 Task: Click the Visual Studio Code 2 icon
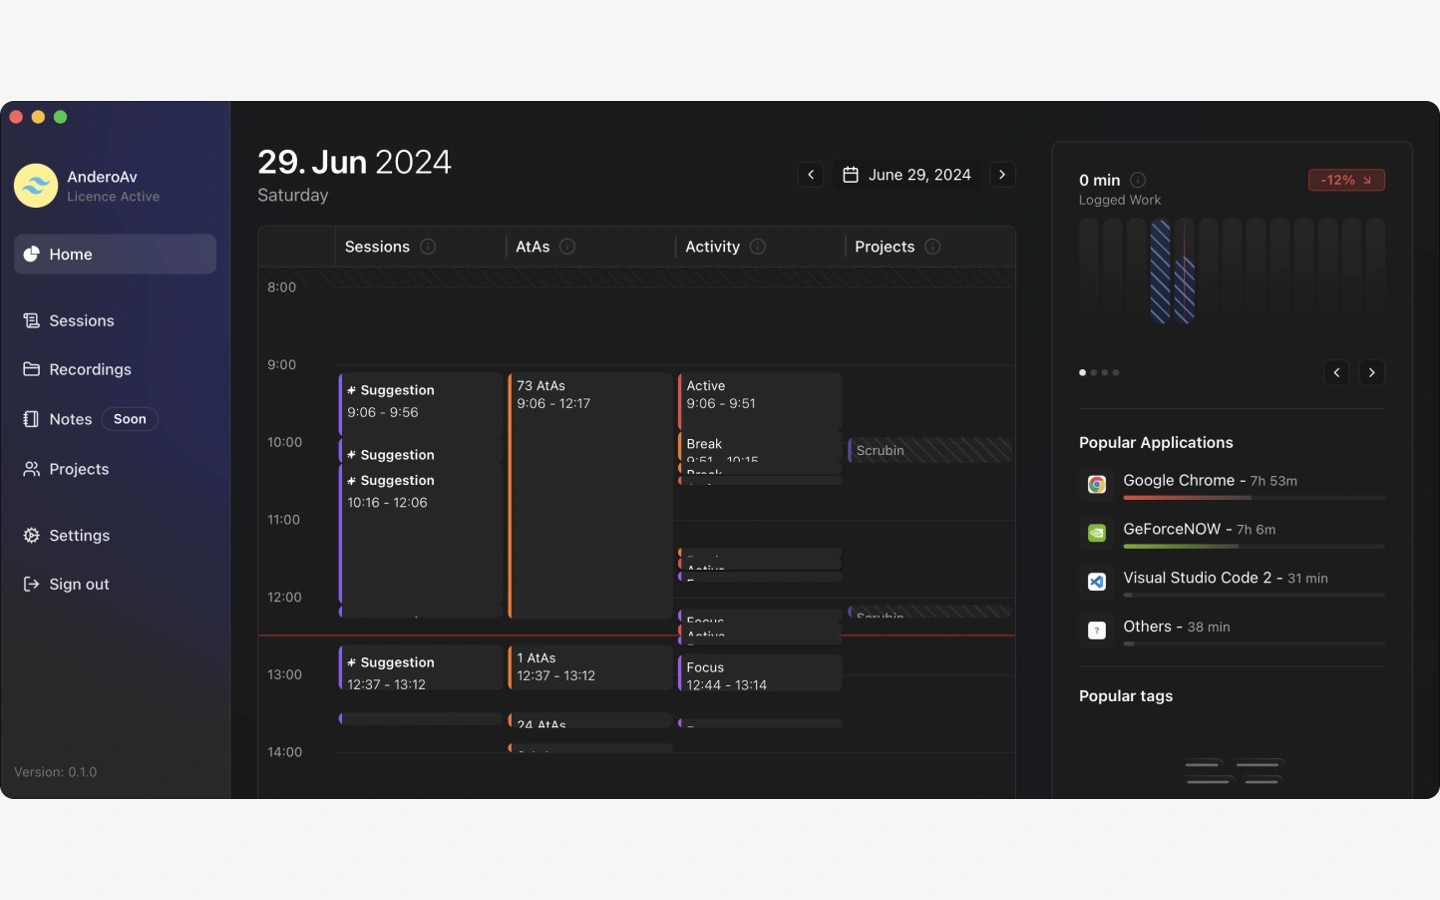point(1097,582)
